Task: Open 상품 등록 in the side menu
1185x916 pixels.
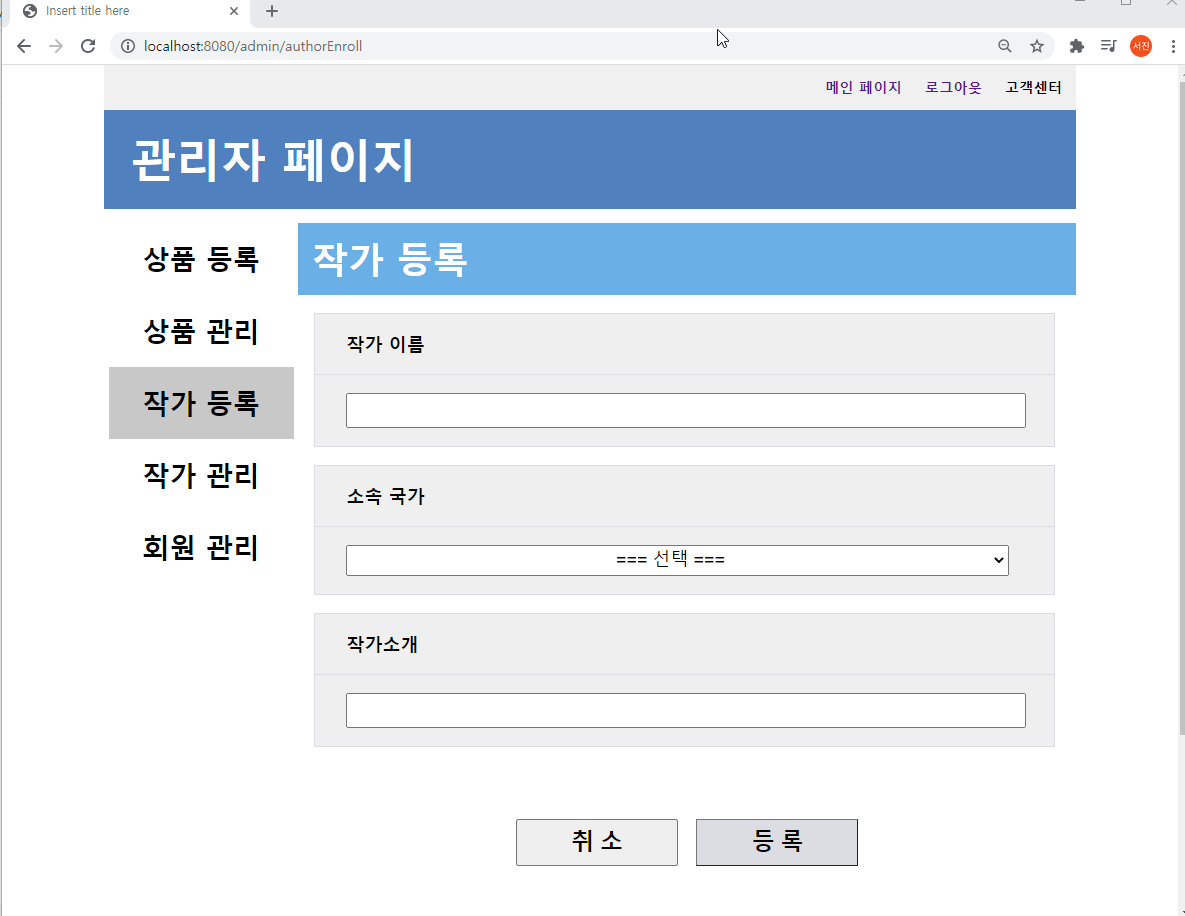Action: 201,259
